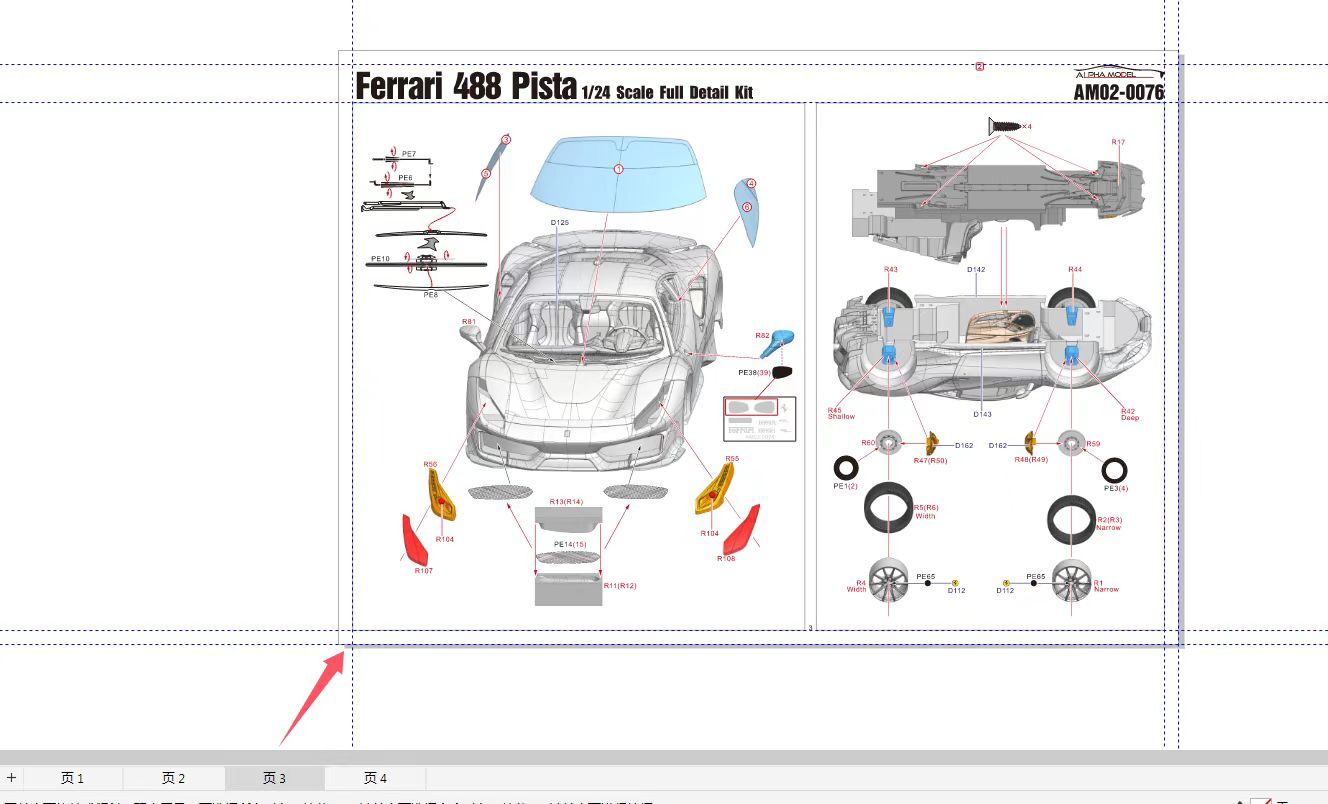The height and width of the screenshot is (804, 1328).
Task: Click the 'PE7' wiper part label
Action: (409, 154)
